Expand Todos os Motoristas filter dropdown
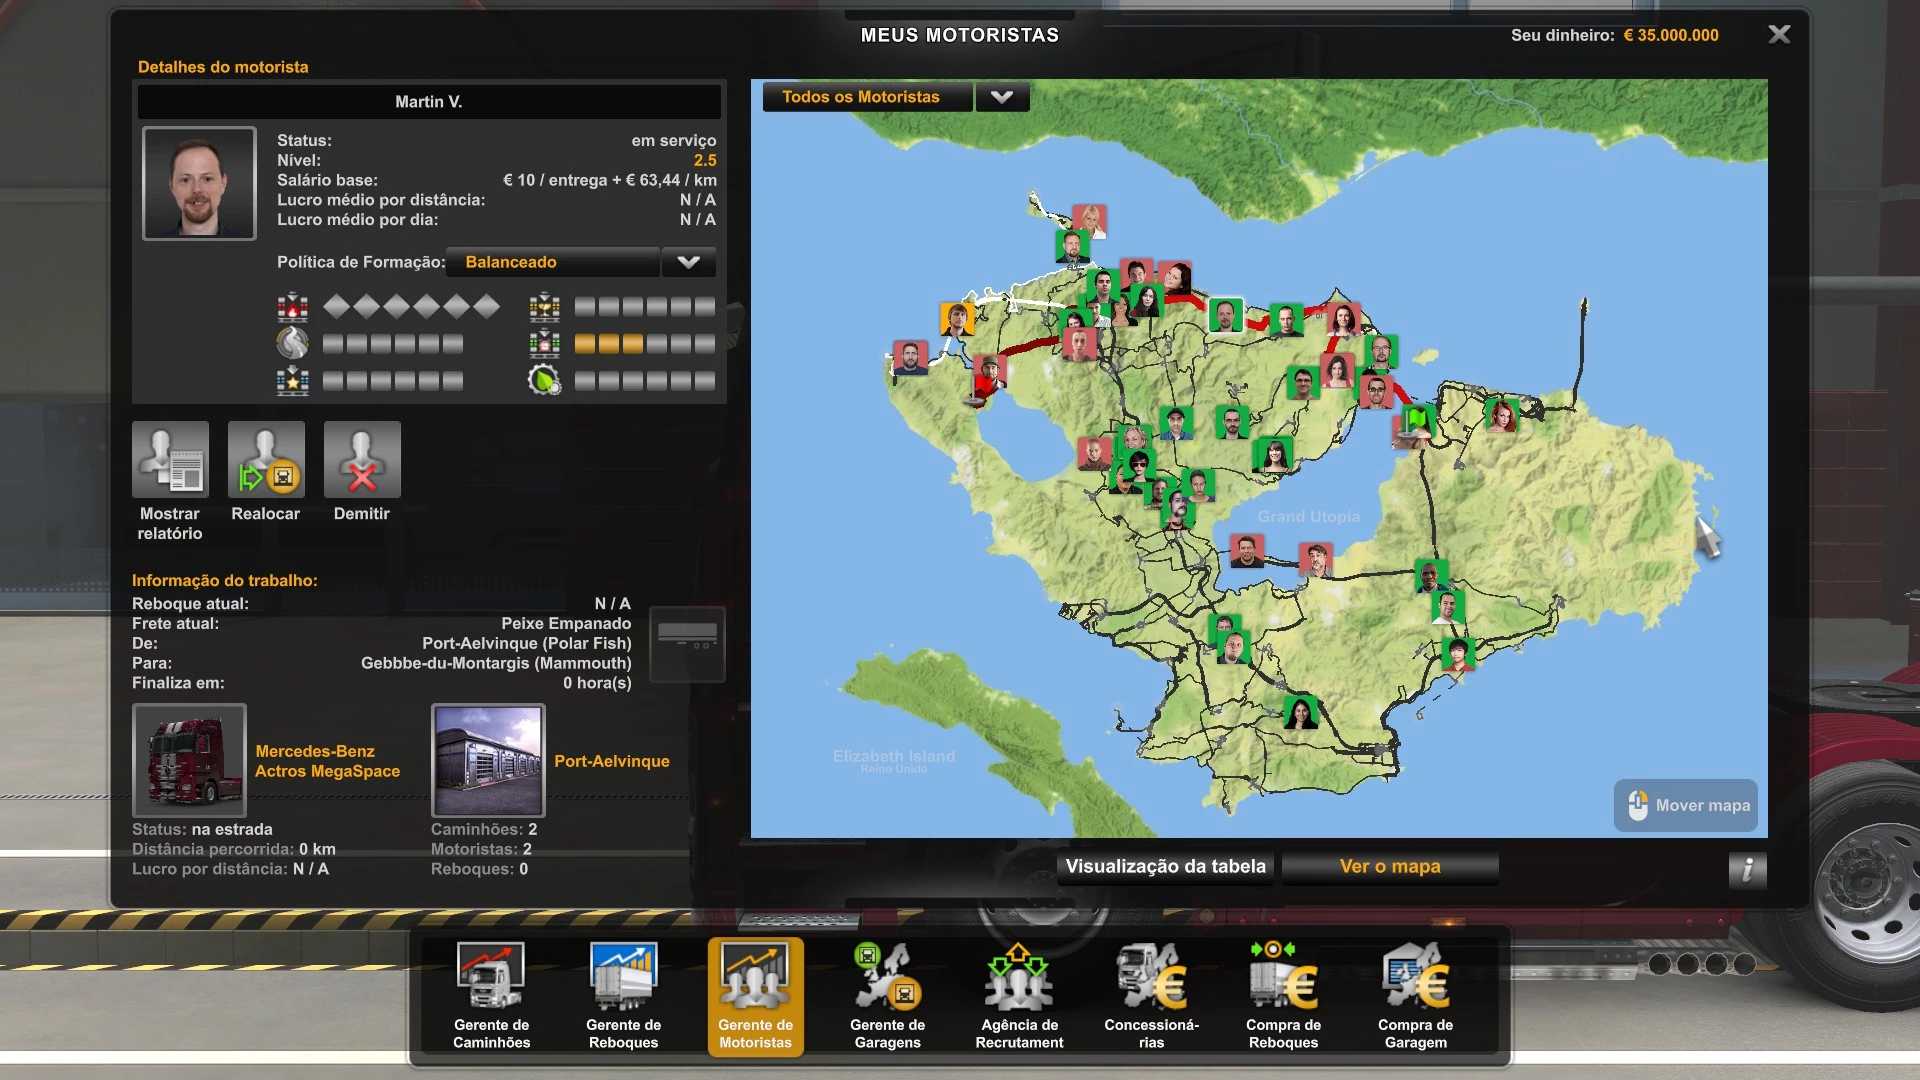The height and width of the screenshot is (1080, 1920). (1002, 97)
